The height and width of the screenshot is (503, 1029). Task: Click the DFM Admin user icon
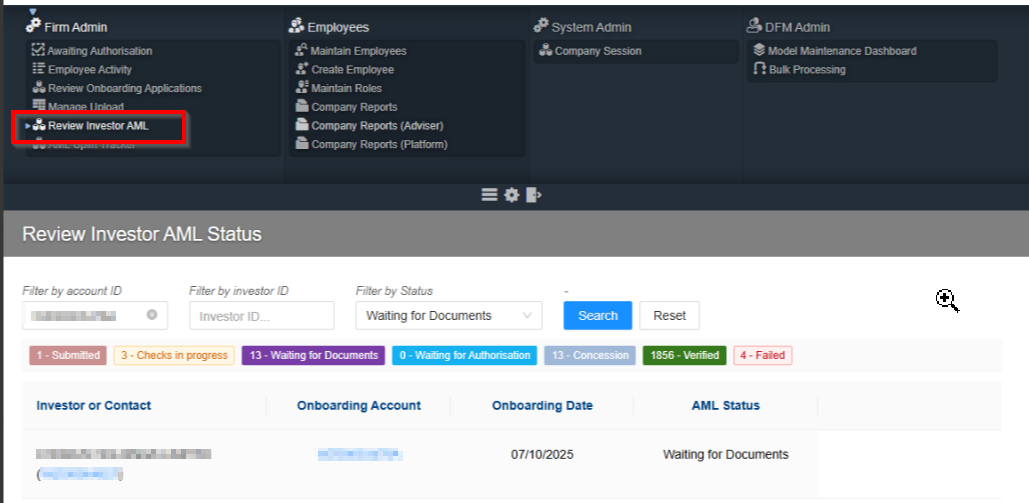(754, 26)
